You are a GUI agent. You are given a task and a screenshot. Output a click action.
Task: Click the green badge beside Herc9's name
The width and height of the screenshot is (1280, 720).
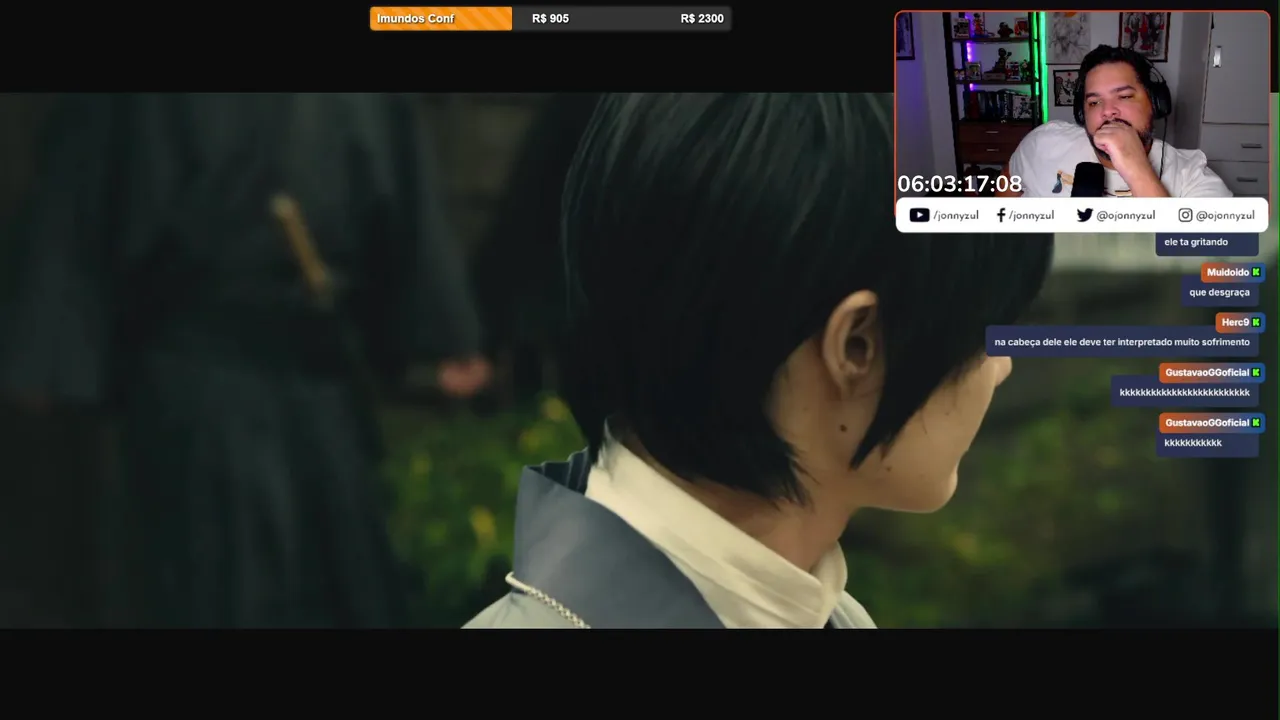1256,322
